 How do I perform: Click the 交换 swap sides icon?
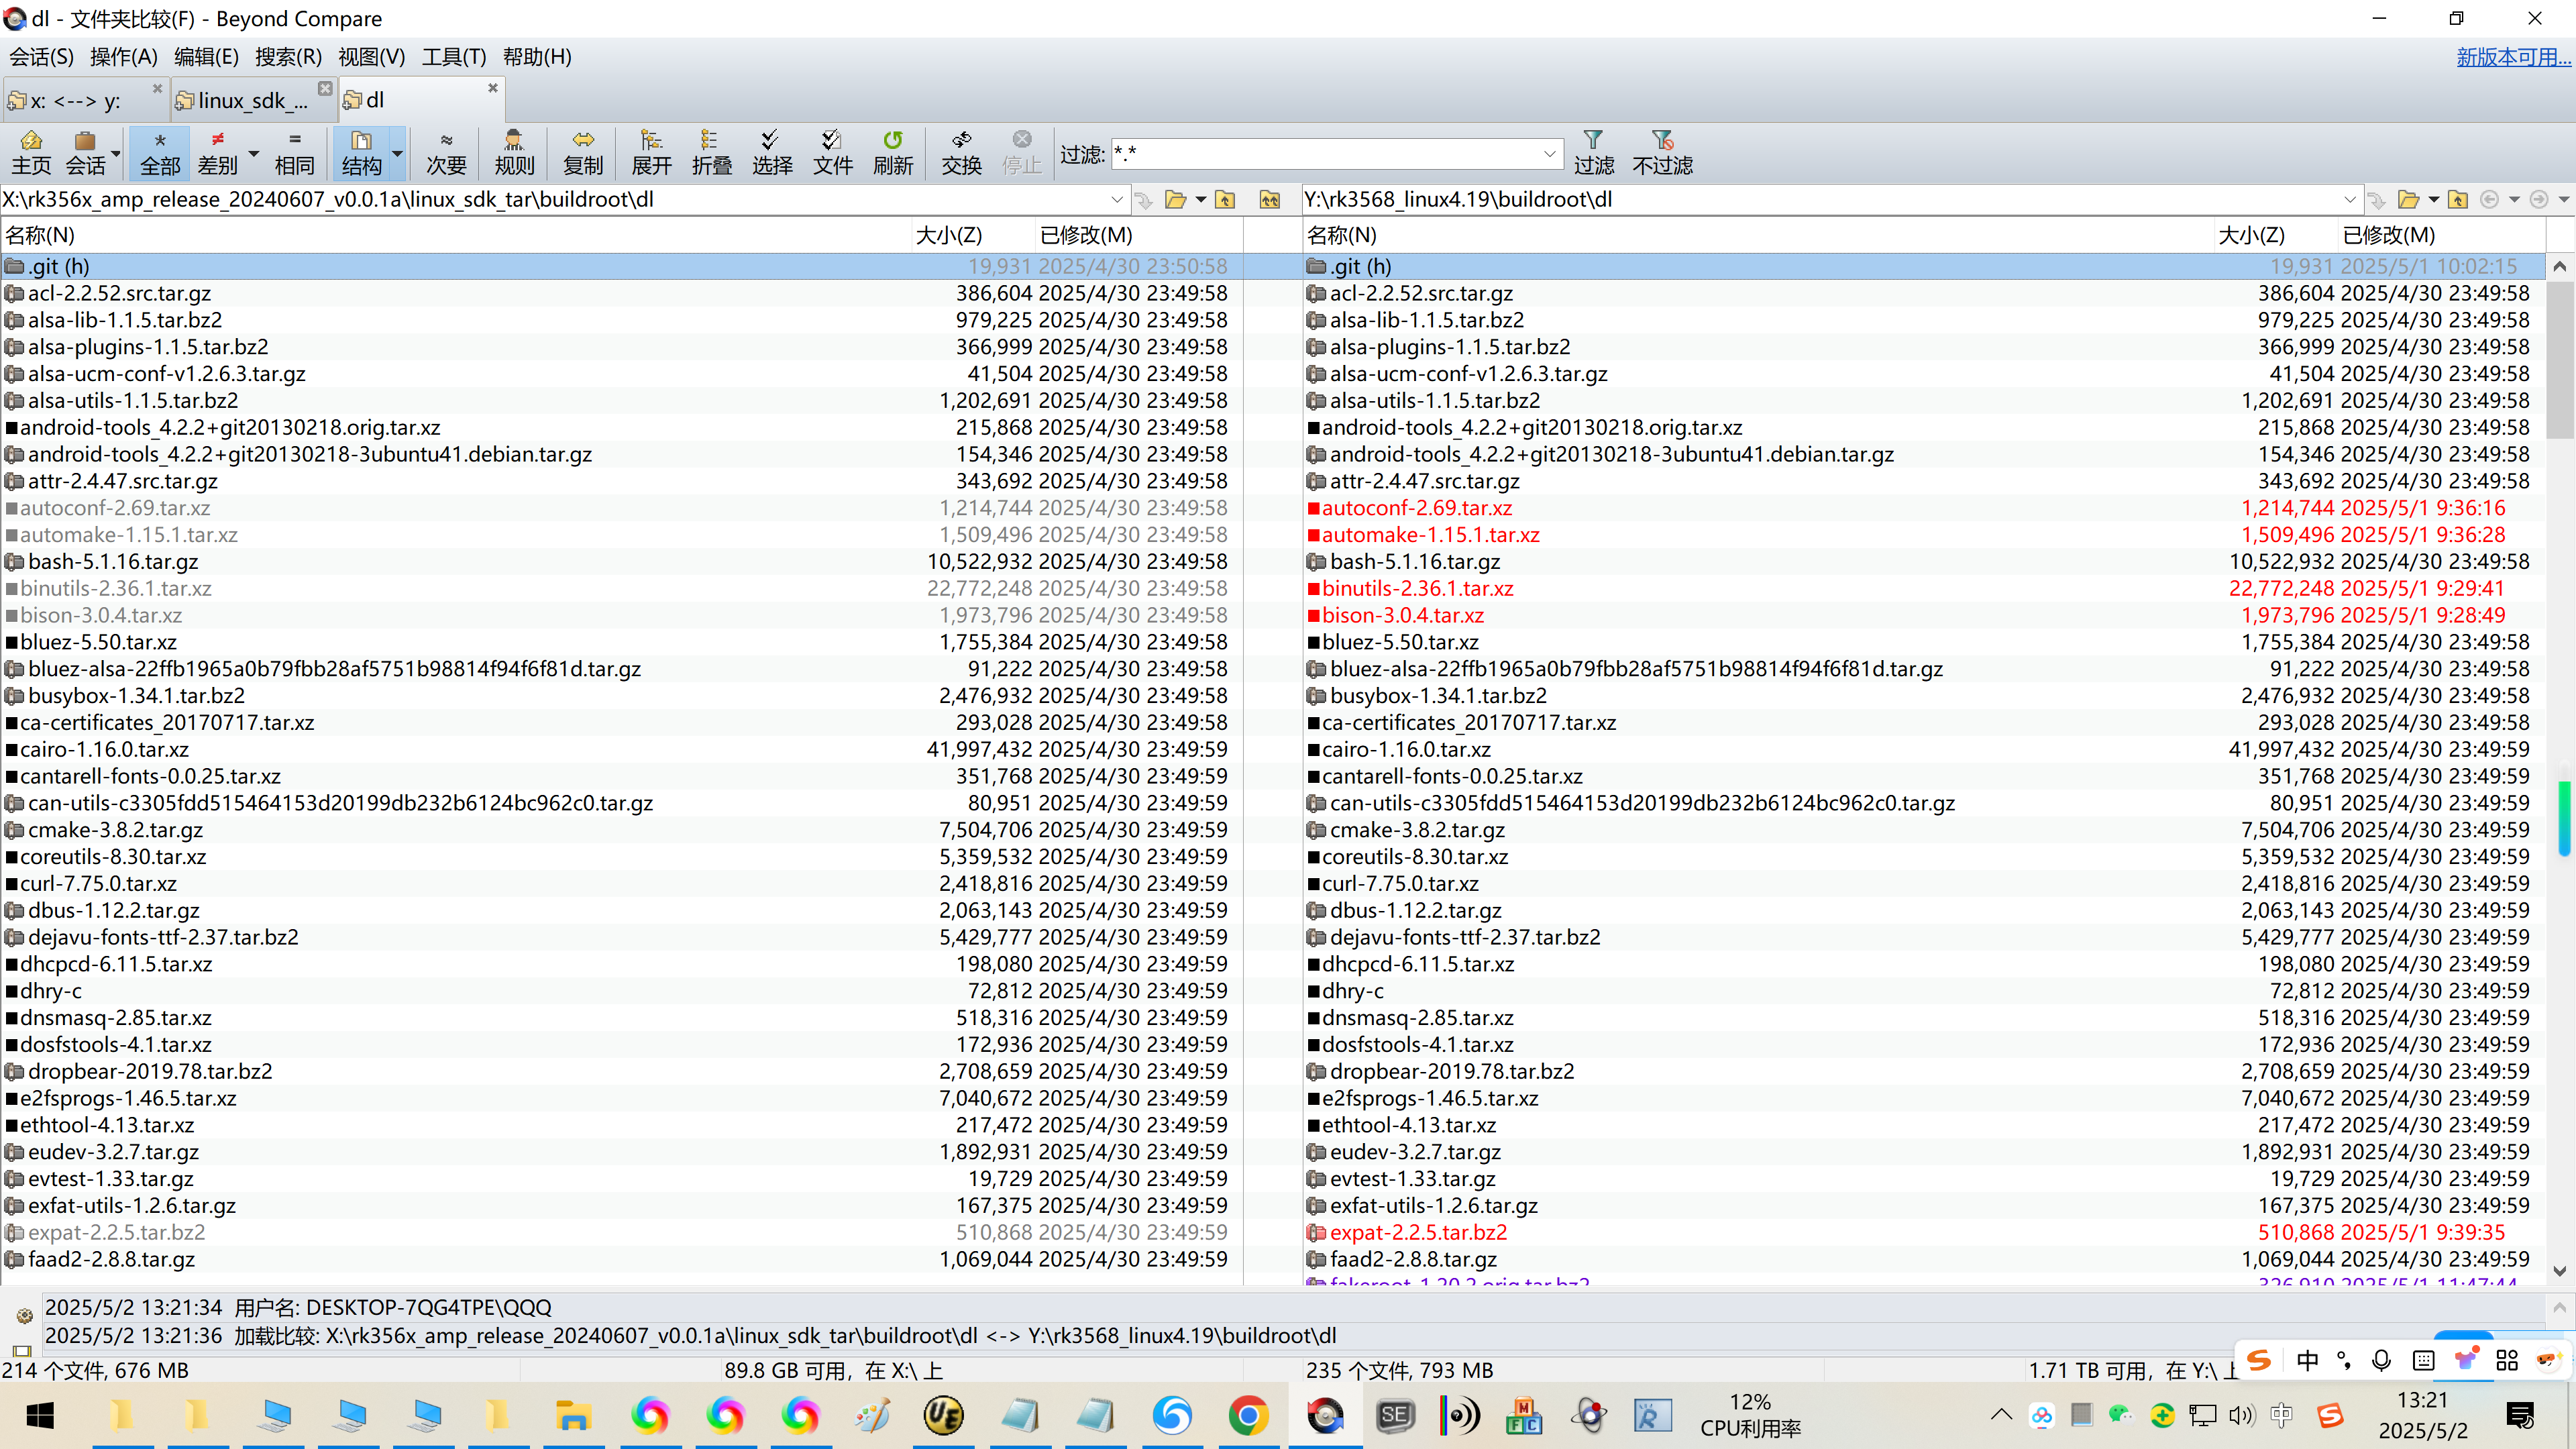[x=961, y=152]
